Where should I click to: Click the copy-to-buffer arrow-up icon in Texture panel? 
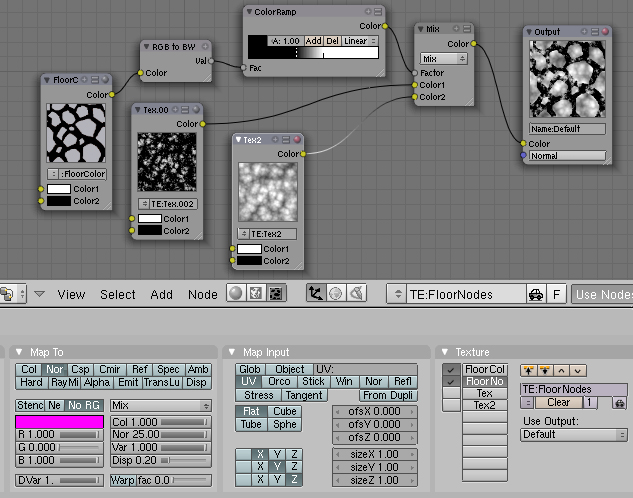(x=528, y=370)
